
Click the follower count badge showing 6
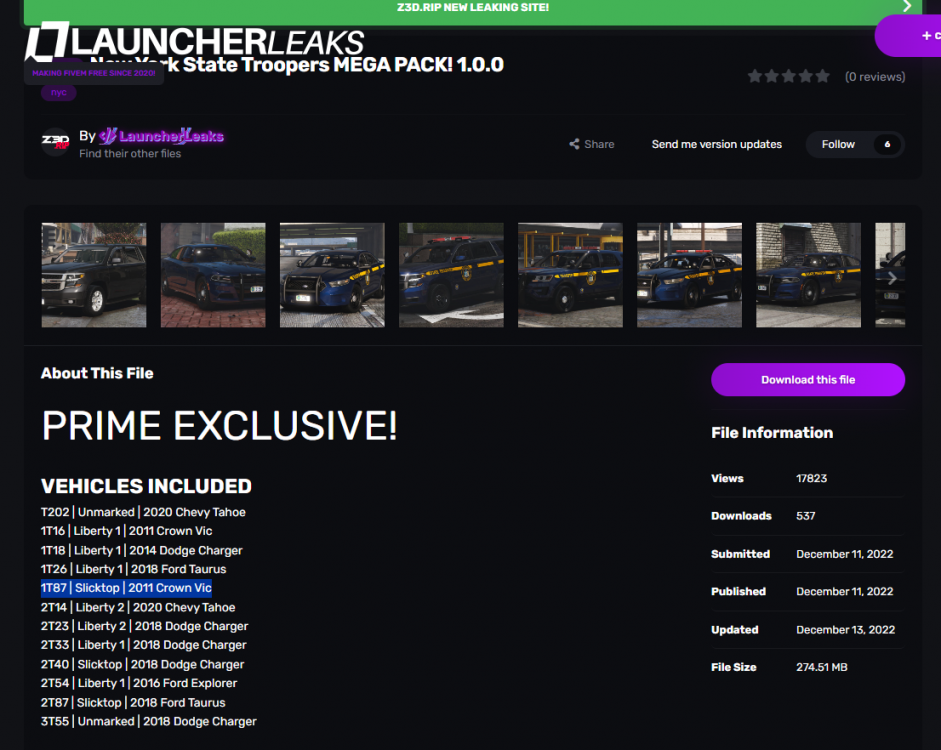[x=886, y=144]
